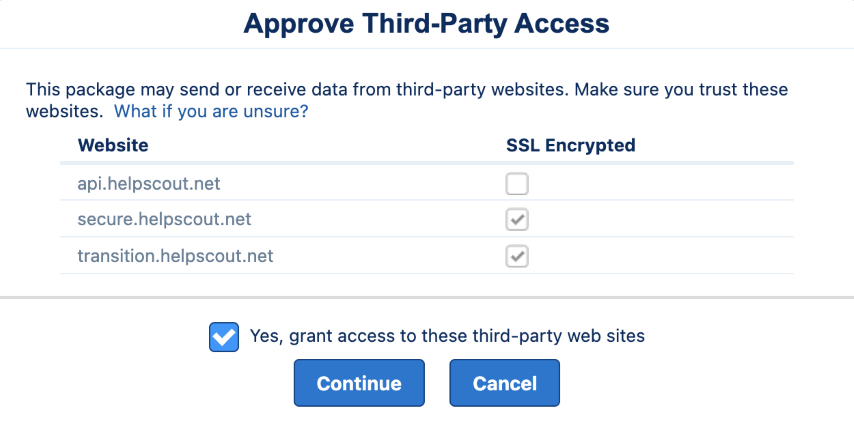Image resolution: width=854 pixels, height=430 pixels.
Task: Click the 'Approve Third-Party Access' title
Action: pyautogui.click(x=426, y=23)
